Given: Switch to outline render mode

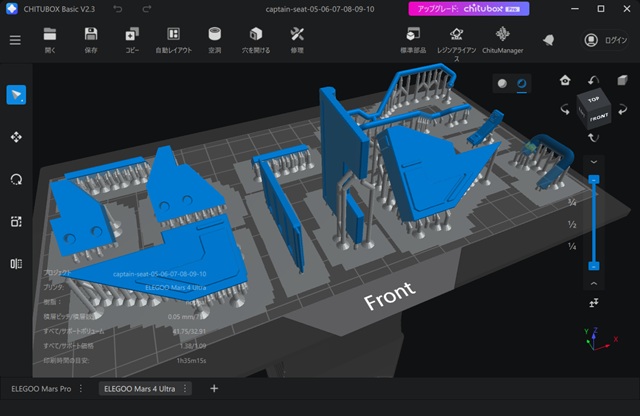Looking at the screenshot, I should [x=522, y=83].
